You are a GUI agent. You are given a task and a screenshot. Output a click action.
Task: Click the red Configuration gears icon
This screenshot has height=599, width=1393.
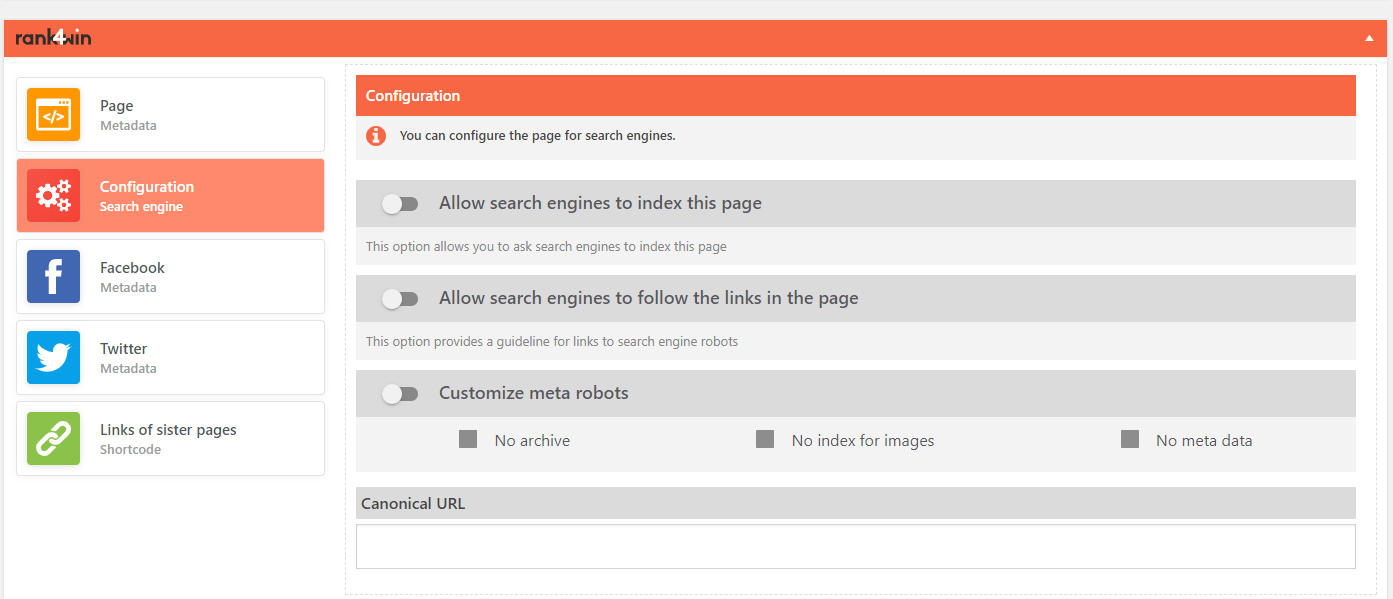pos(53,196)
